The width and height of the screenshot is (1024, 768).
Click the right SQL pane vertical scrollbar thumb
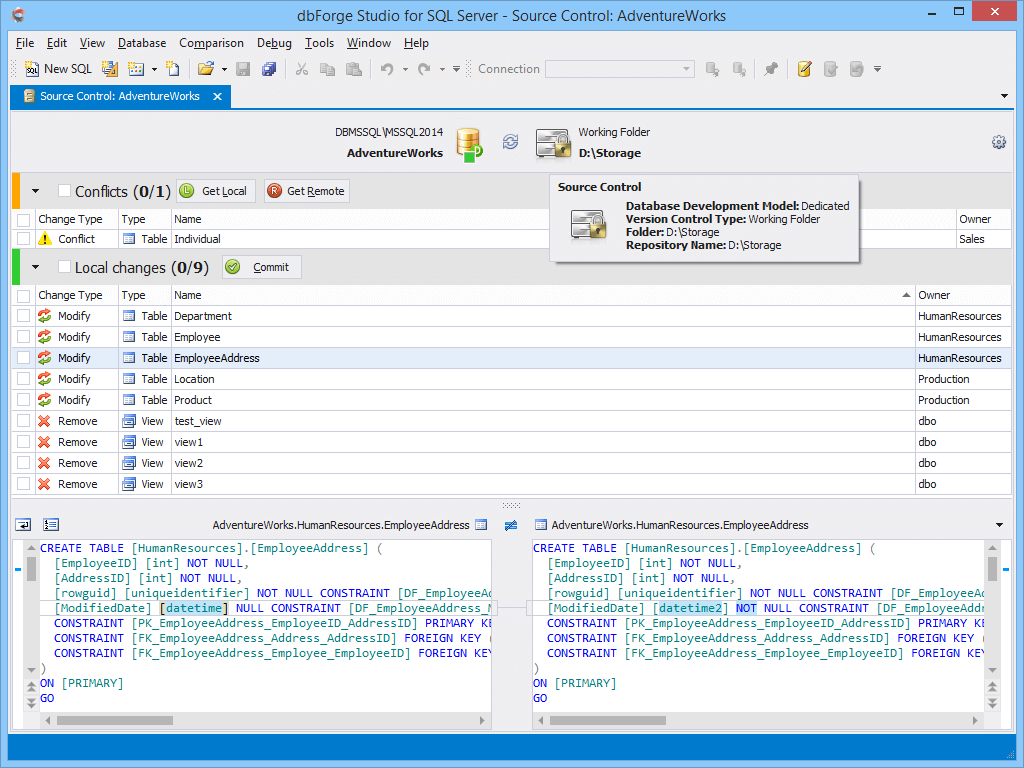[993, 569]
